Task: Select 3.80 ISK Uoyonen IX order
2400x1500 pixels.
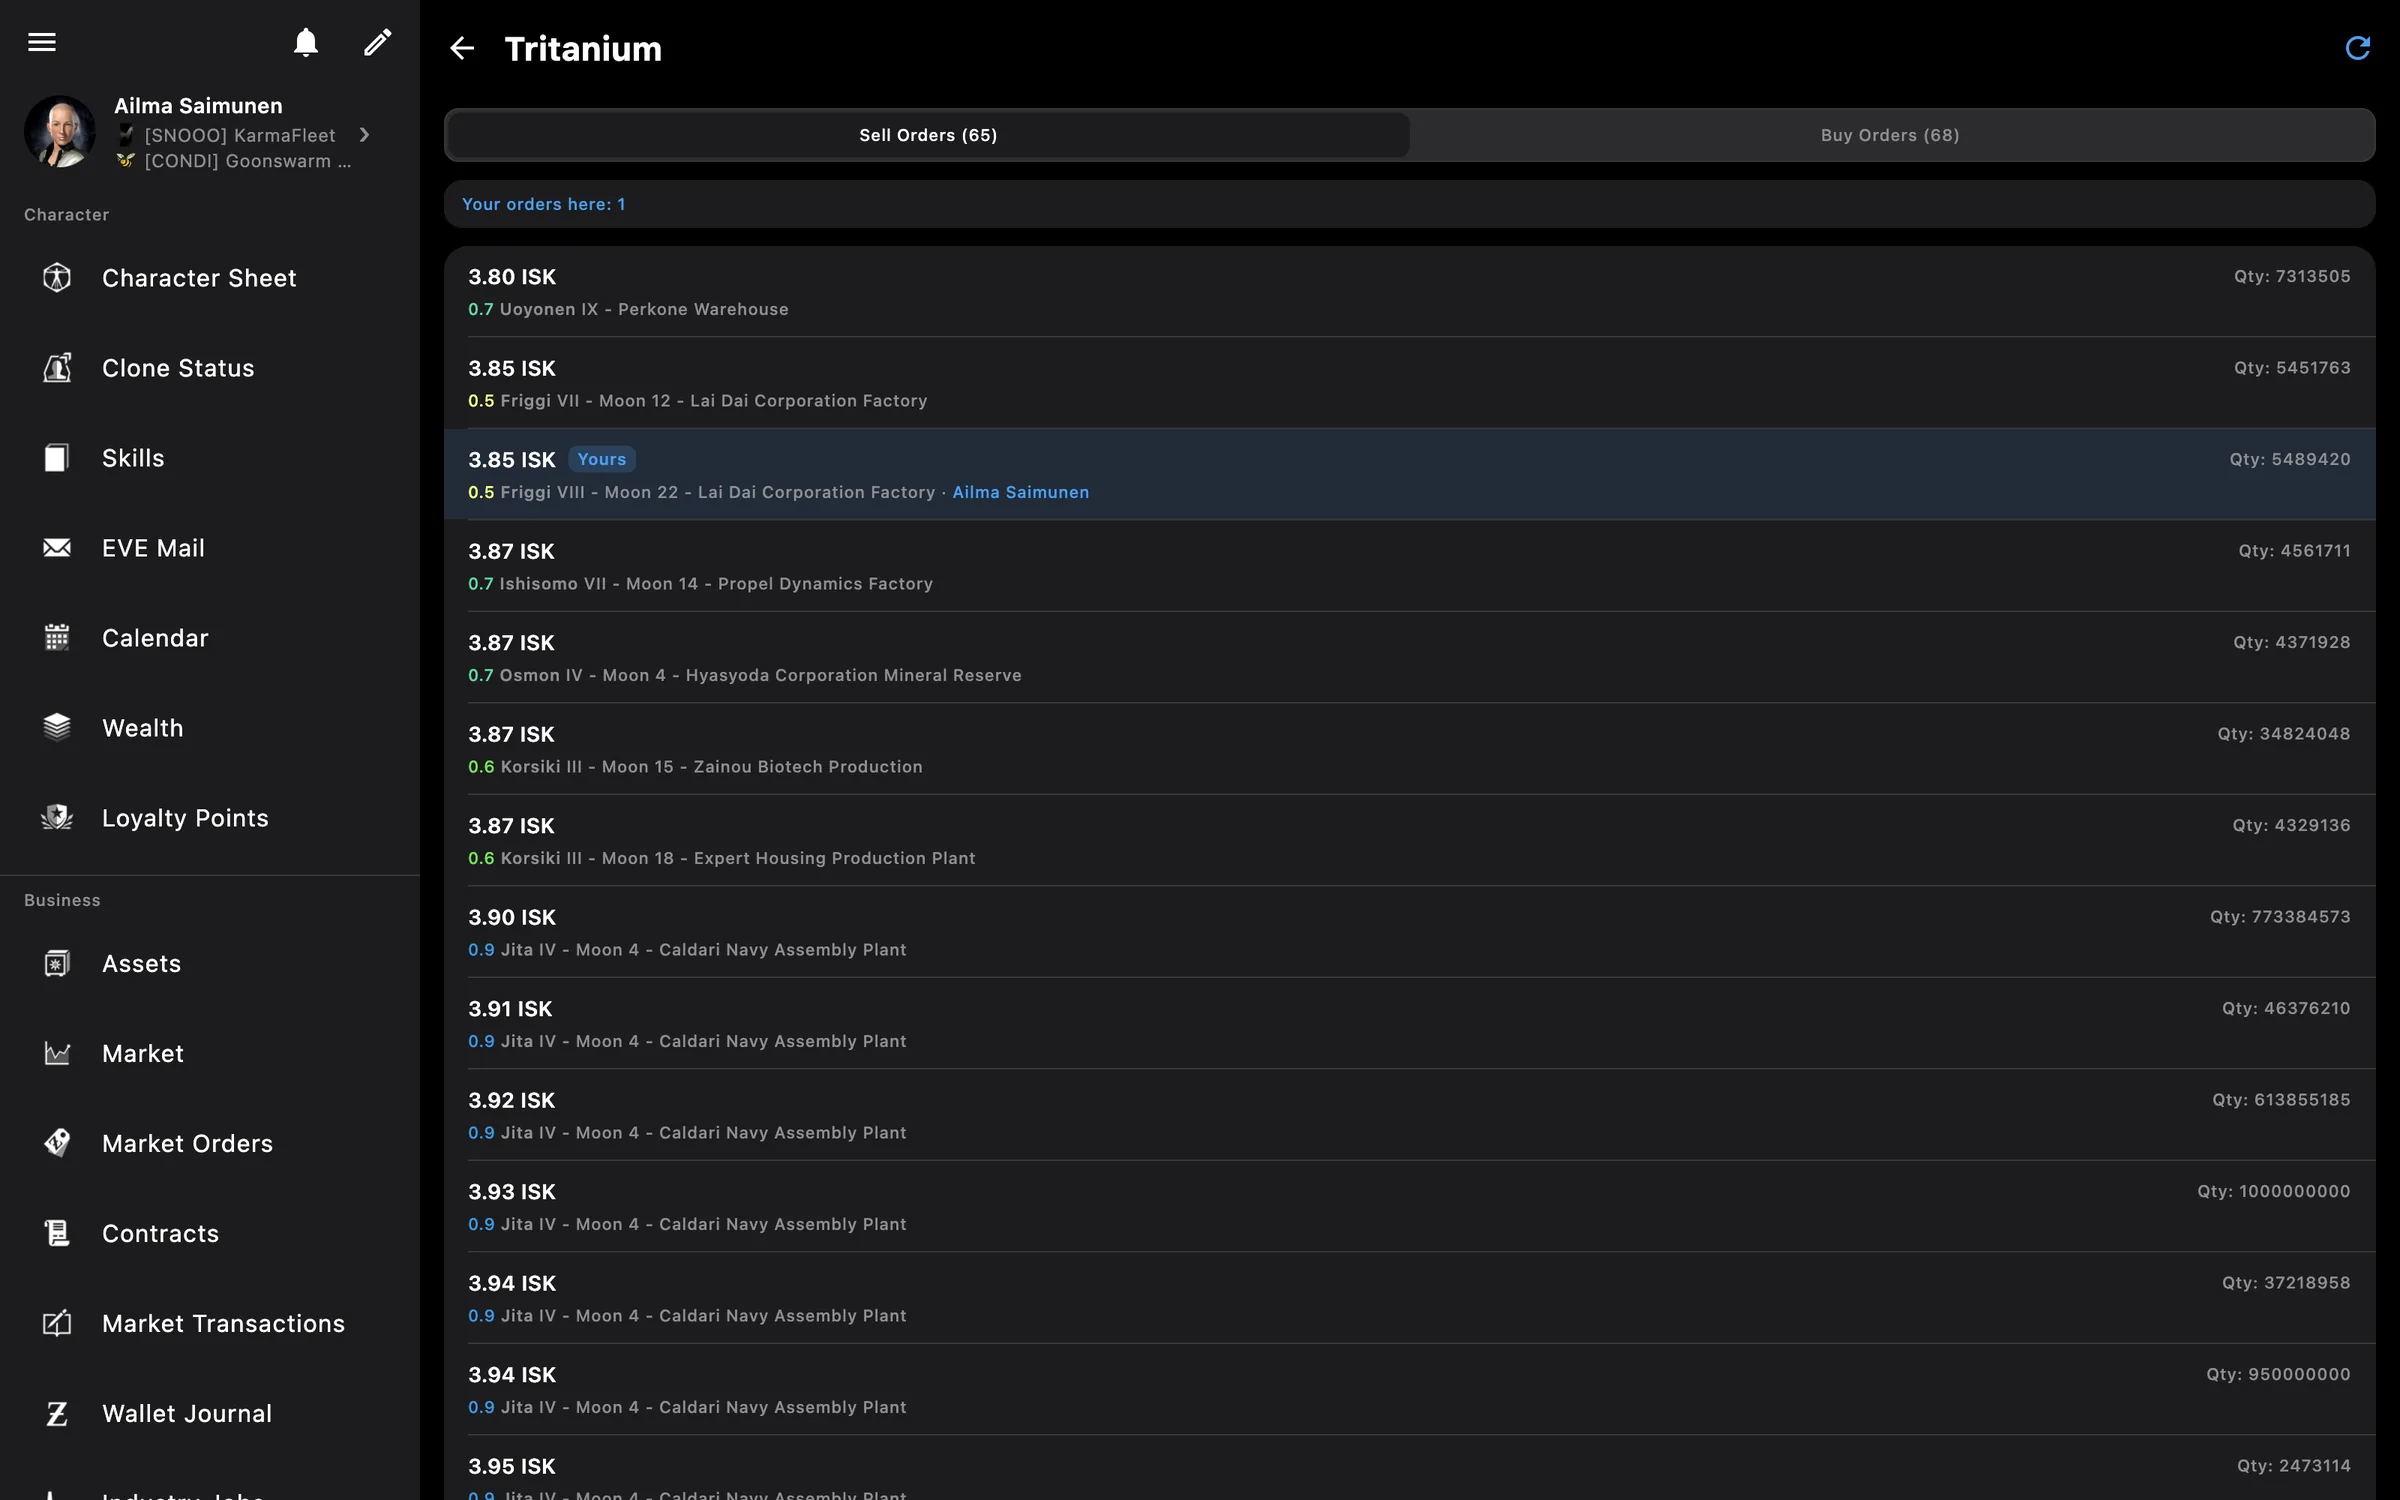Action: pyautogui.click(x=1410, y=292)
